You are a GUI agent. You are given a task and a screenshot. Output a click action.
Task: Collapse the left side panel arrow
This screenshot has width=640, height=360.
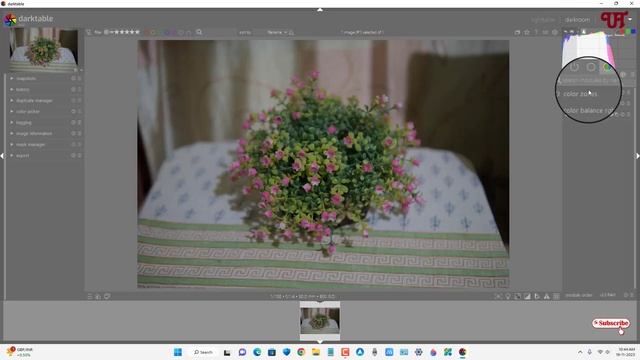pos(2,156)
